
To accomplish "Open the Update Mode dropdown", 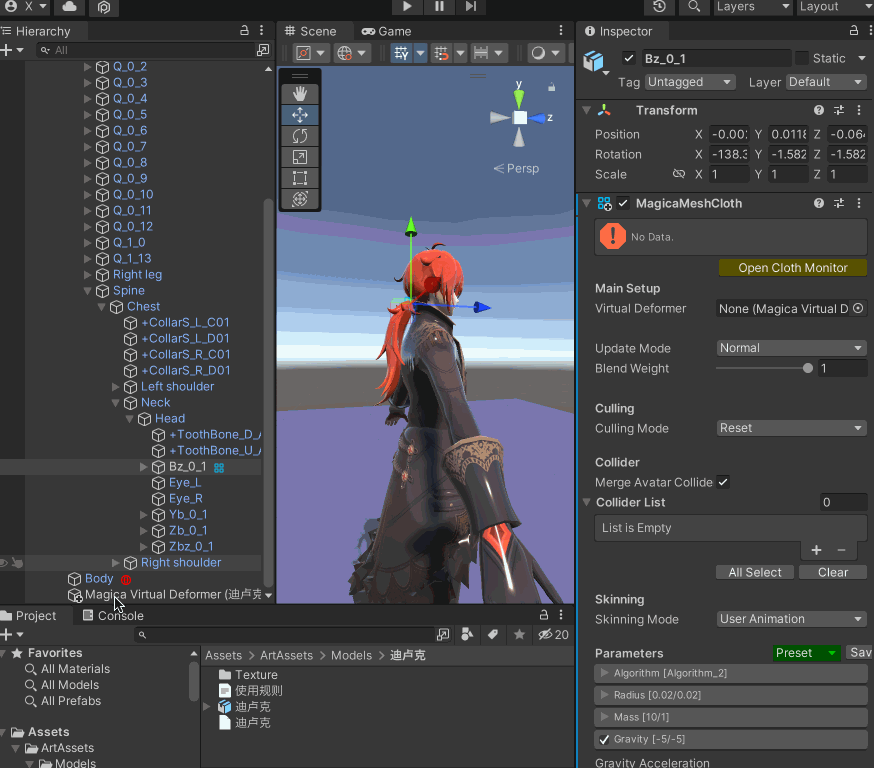I will tap(791, 348).
